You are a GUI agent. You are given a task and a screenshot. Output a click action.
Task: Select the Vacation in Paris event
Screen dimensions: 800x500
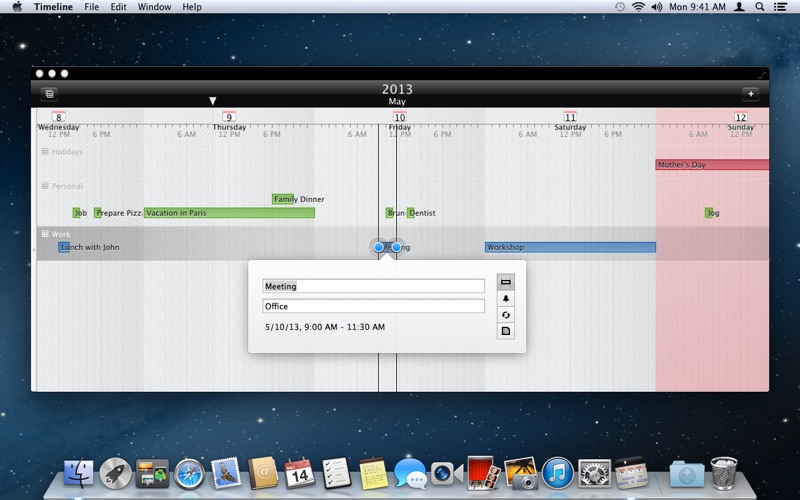(x=229, y=213)
